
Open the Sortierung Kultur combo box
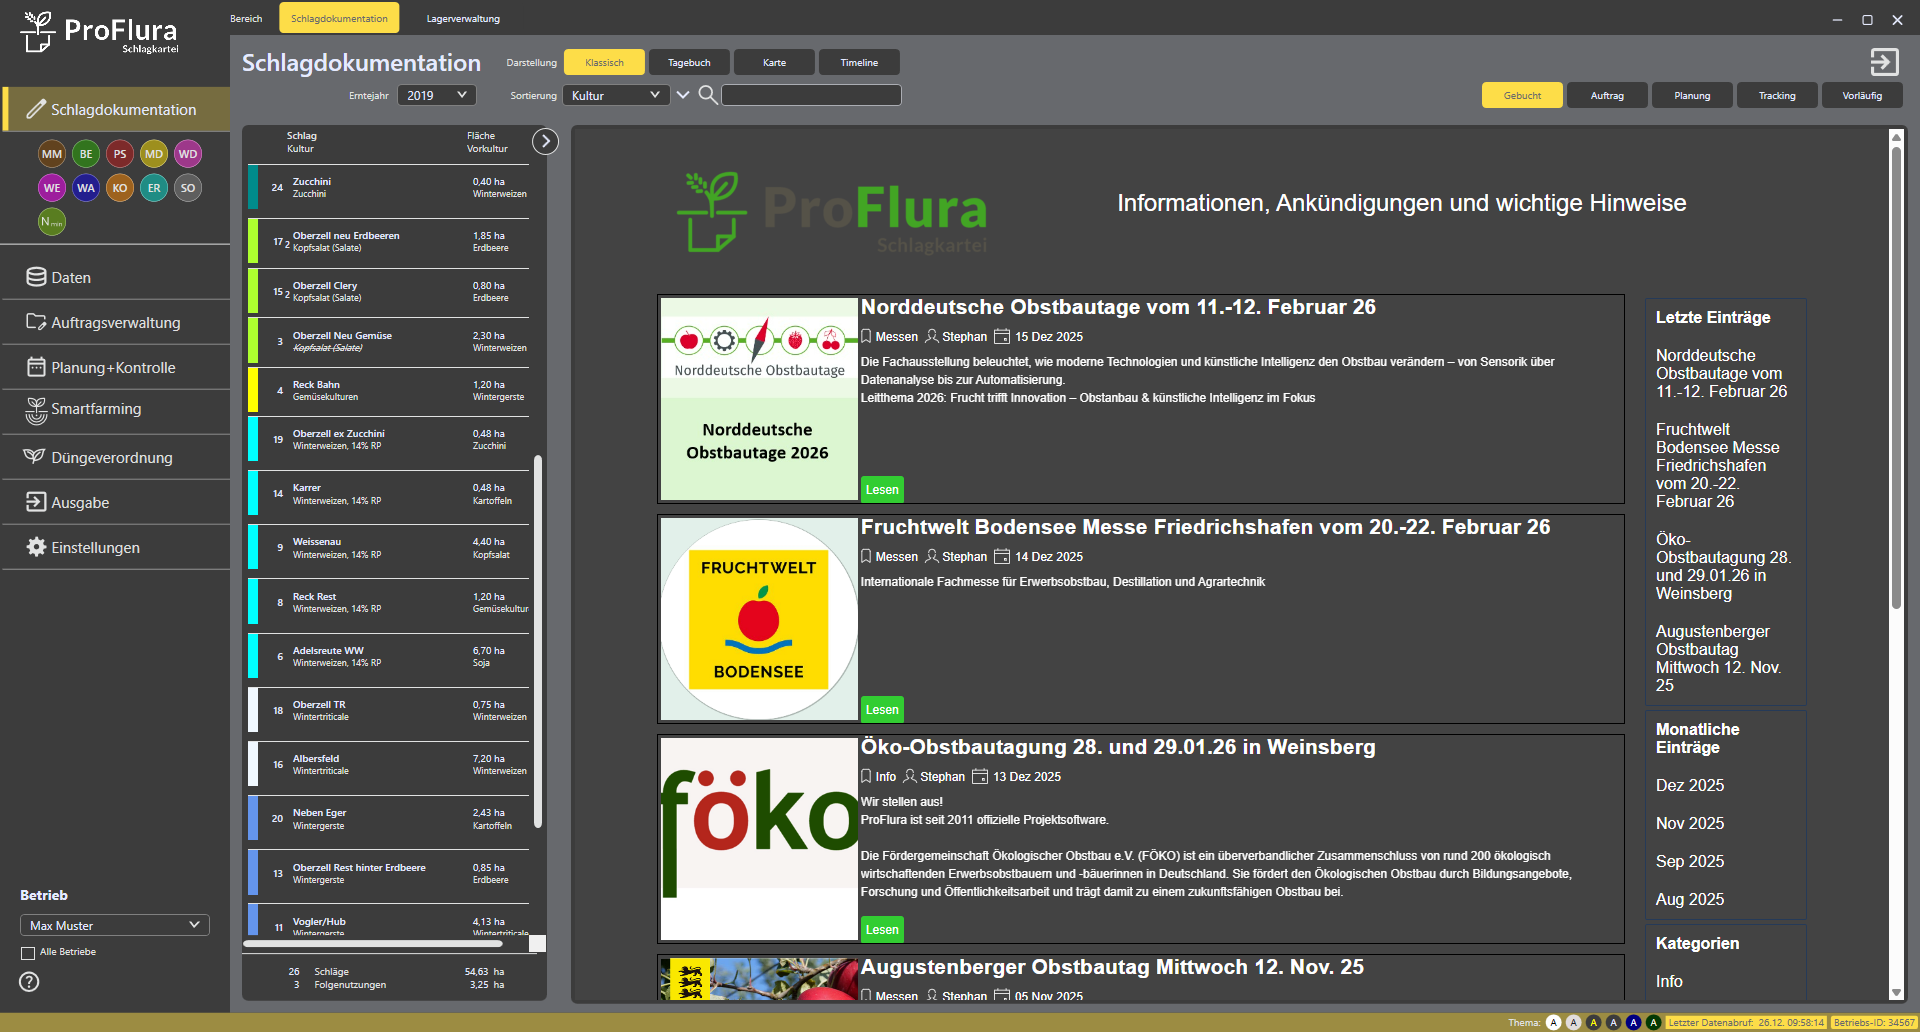click(615, 95)
